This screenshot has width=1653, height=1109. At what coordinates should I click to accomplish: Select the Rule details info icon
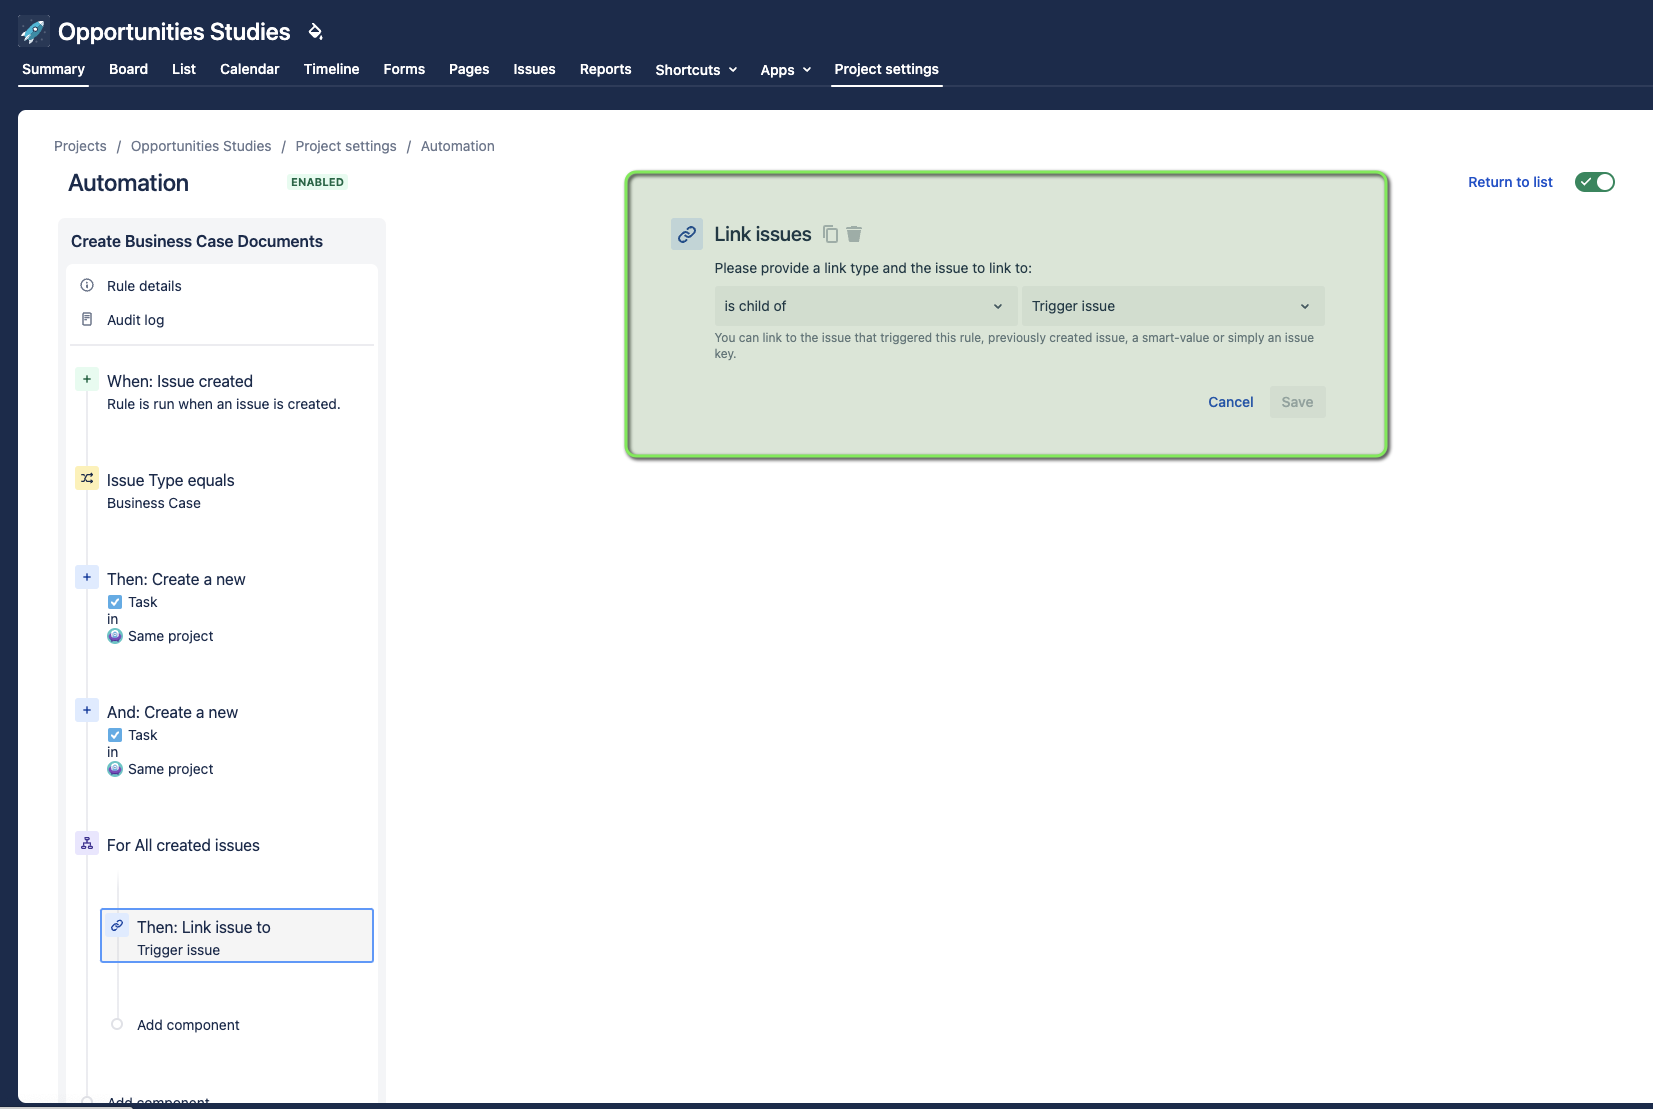click(87, 285)
